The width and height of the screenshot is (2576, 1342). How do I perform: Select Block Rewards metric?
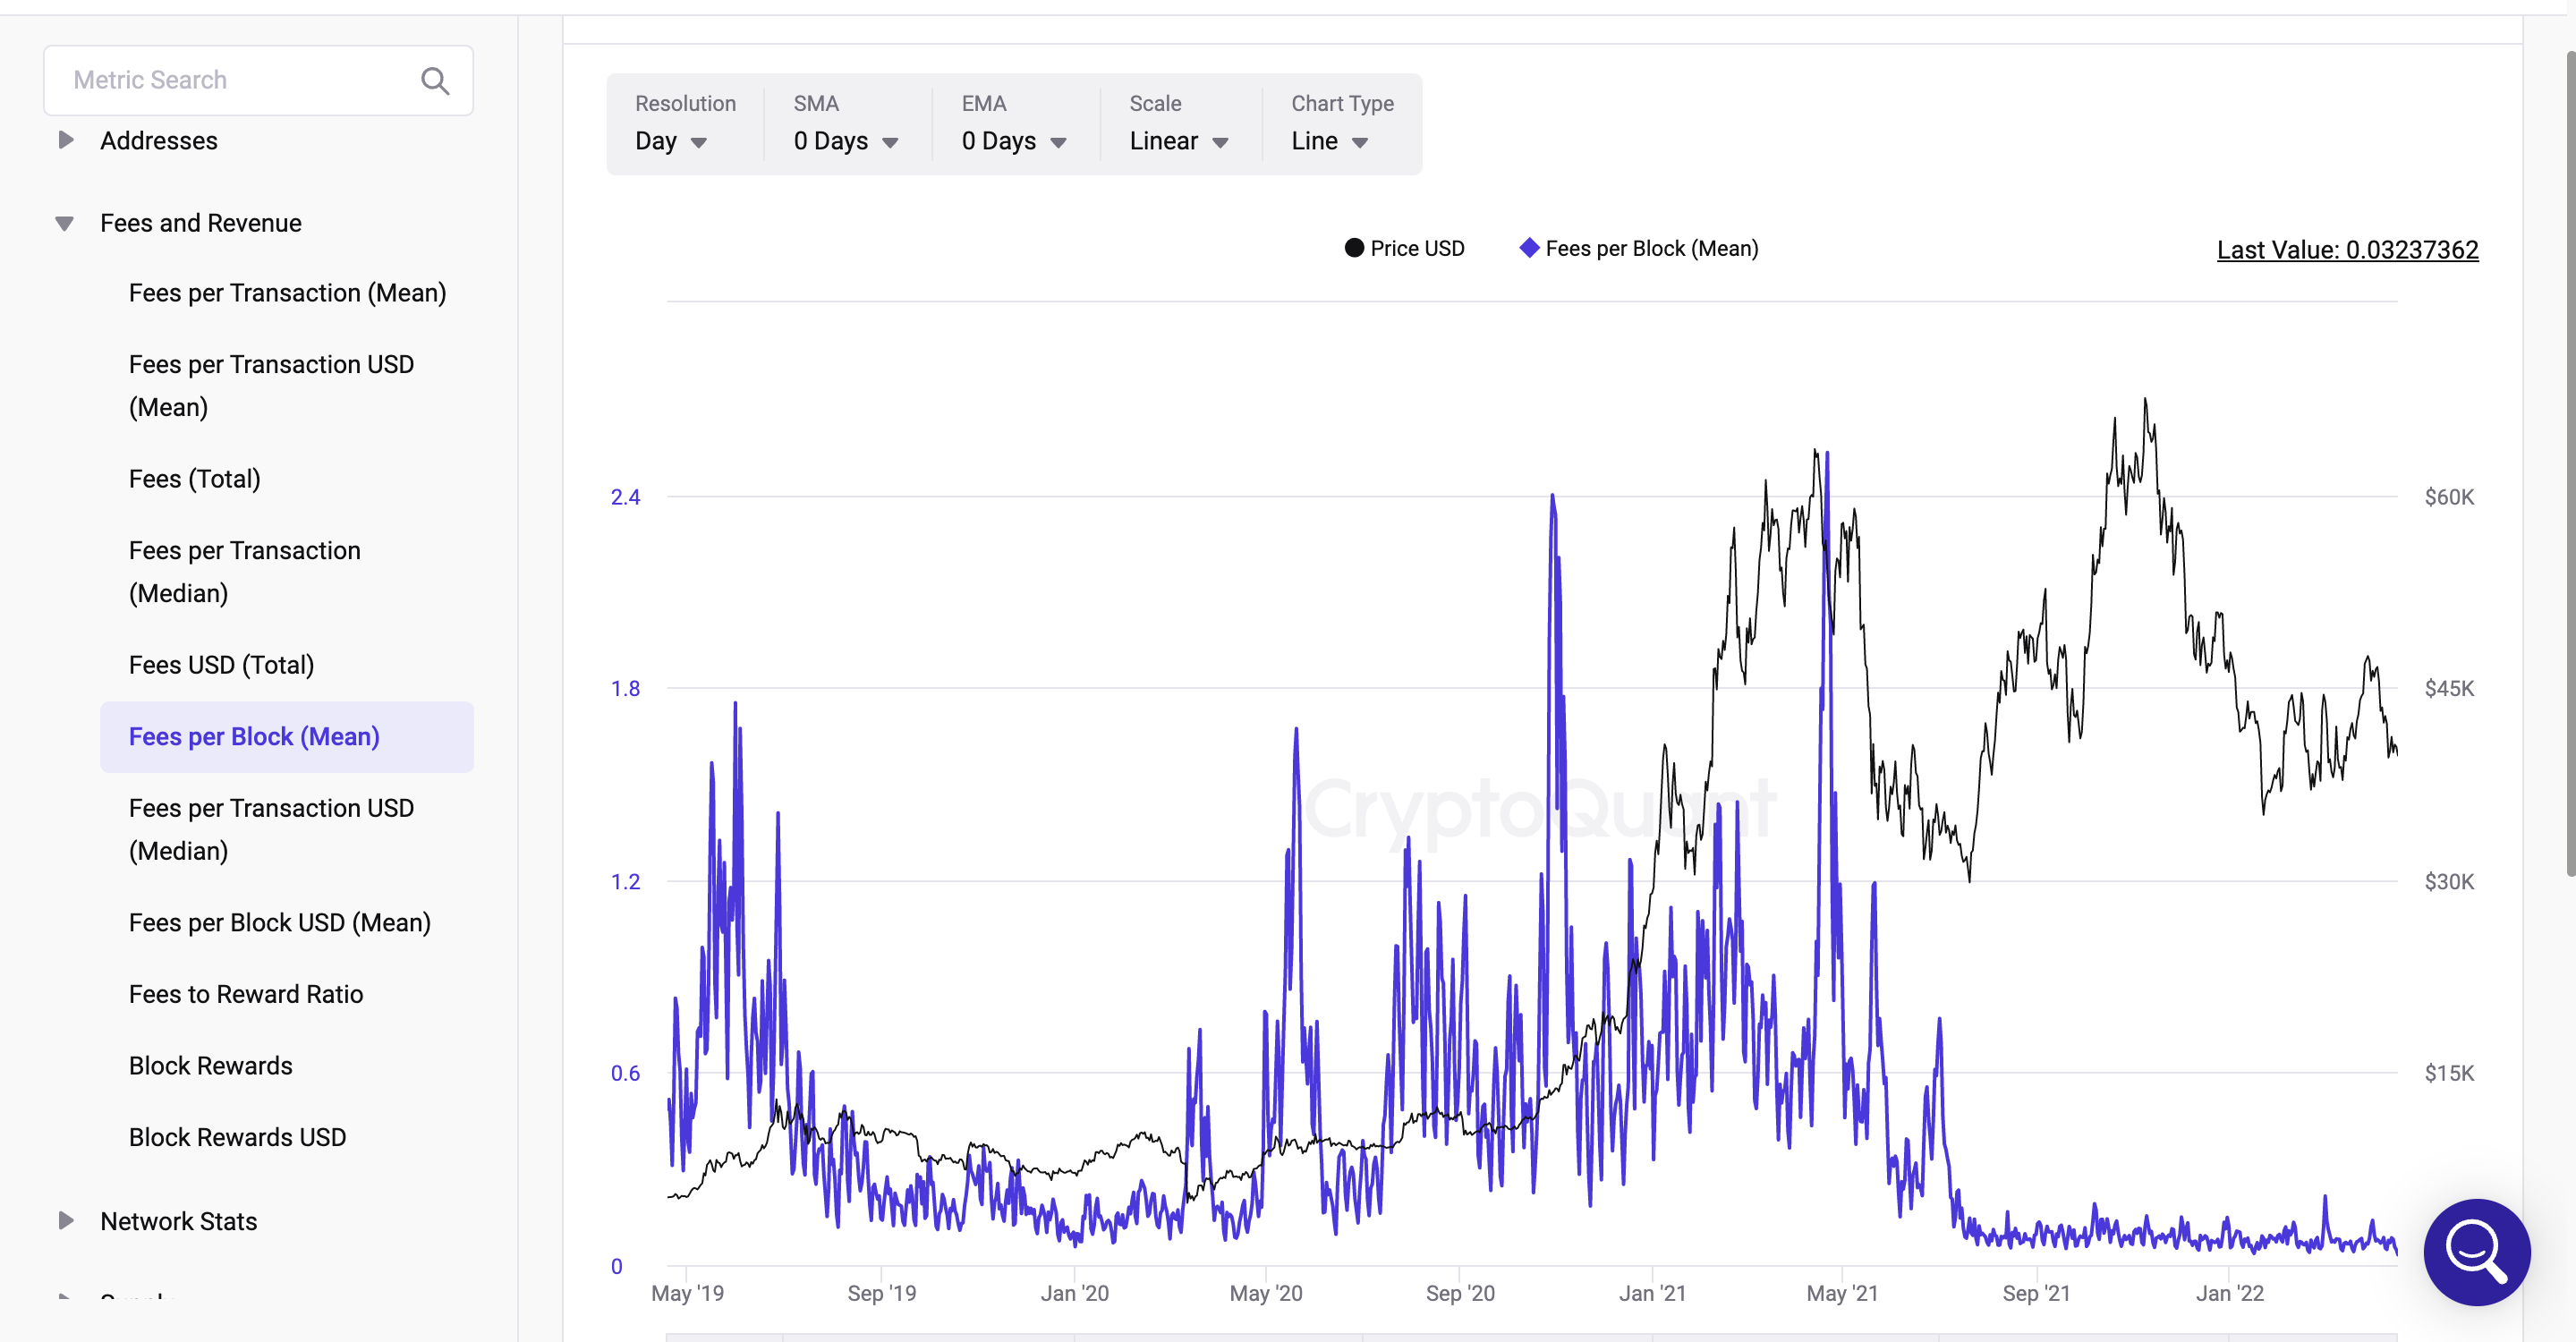(x=210, y=1065)
